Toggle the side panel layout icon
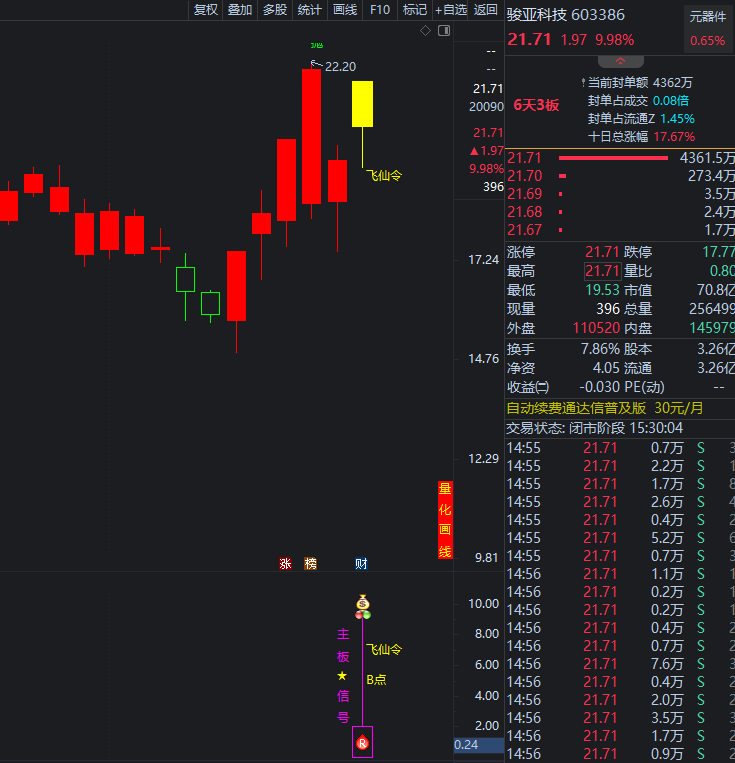The image size is (735, 763). tap(444, 31)
